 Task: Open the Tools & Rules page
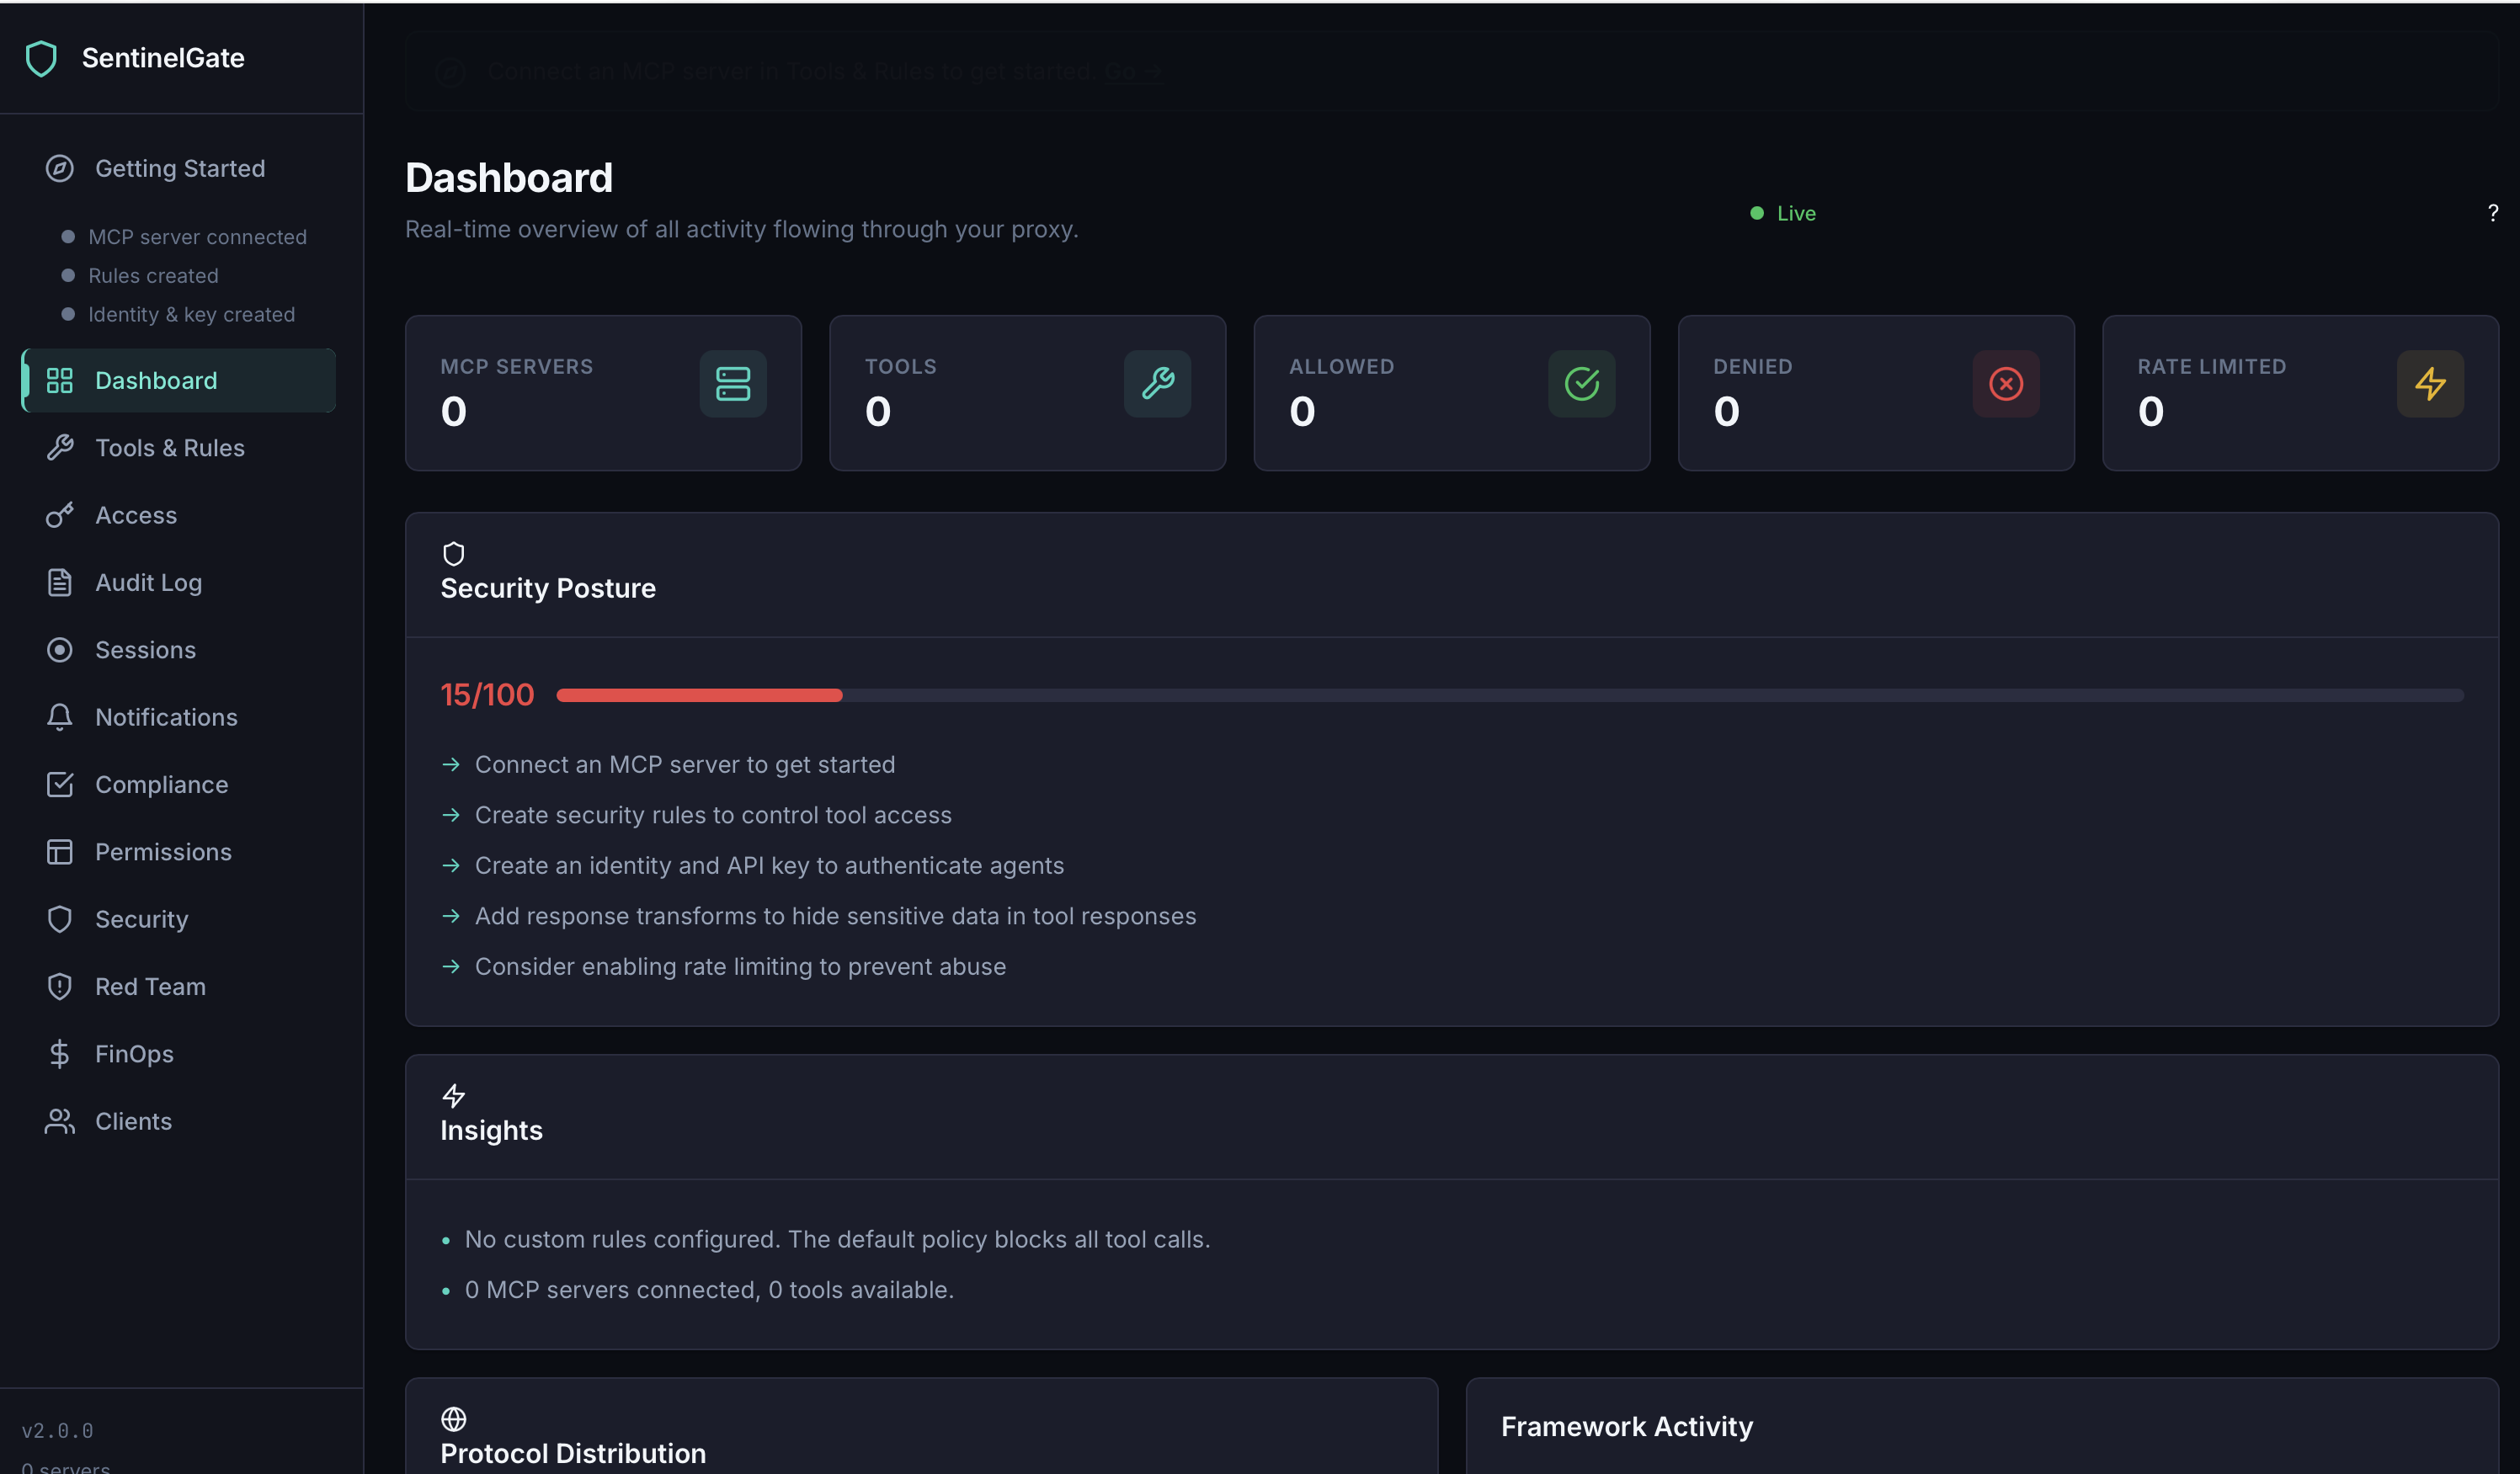[169, 448]
